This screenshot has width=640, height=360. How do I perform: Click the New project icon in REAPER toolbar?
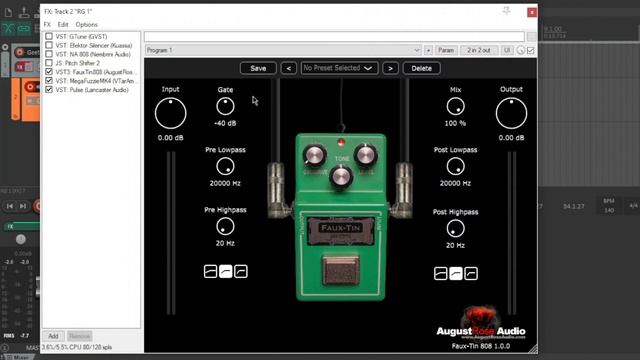coord(8,12)
